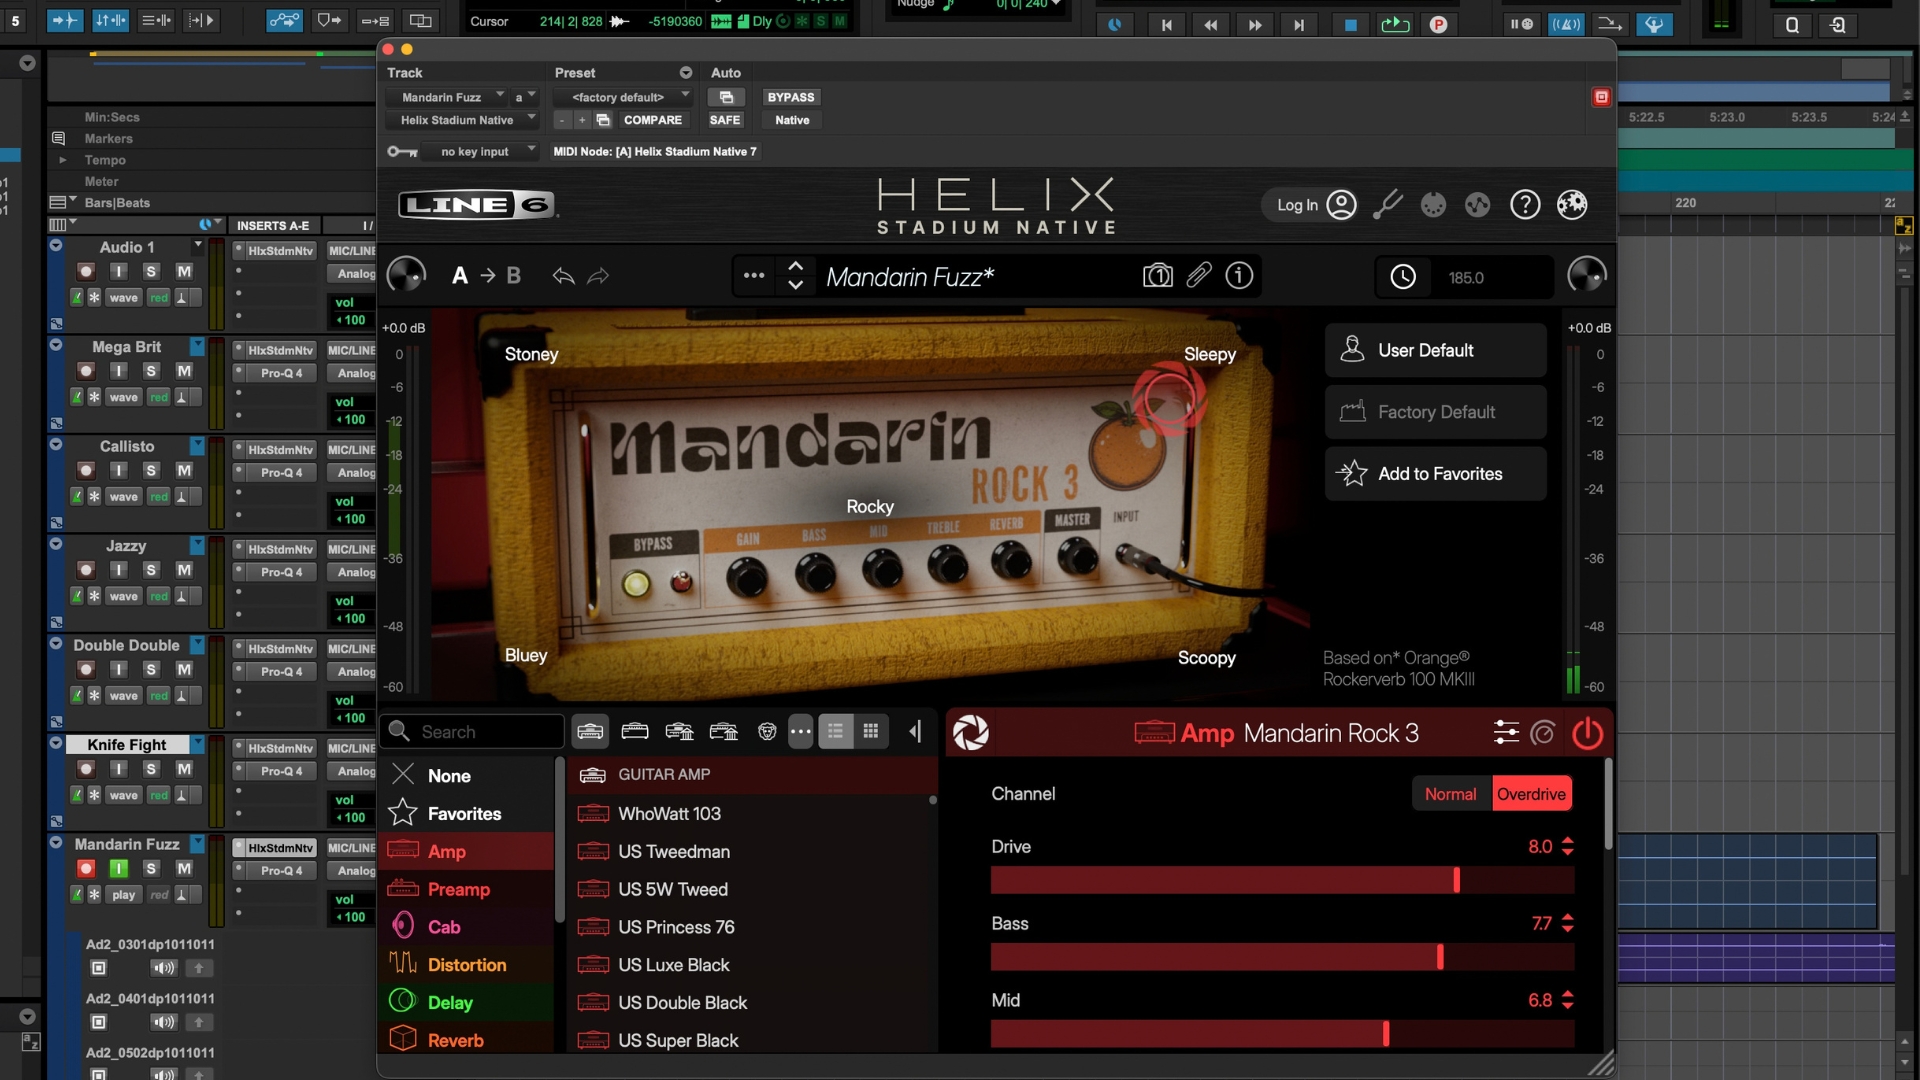Image resolution: width=1920 pixels, height=1080 pixels.
Task: Click the COMPARE button
Action: [652, 120]
